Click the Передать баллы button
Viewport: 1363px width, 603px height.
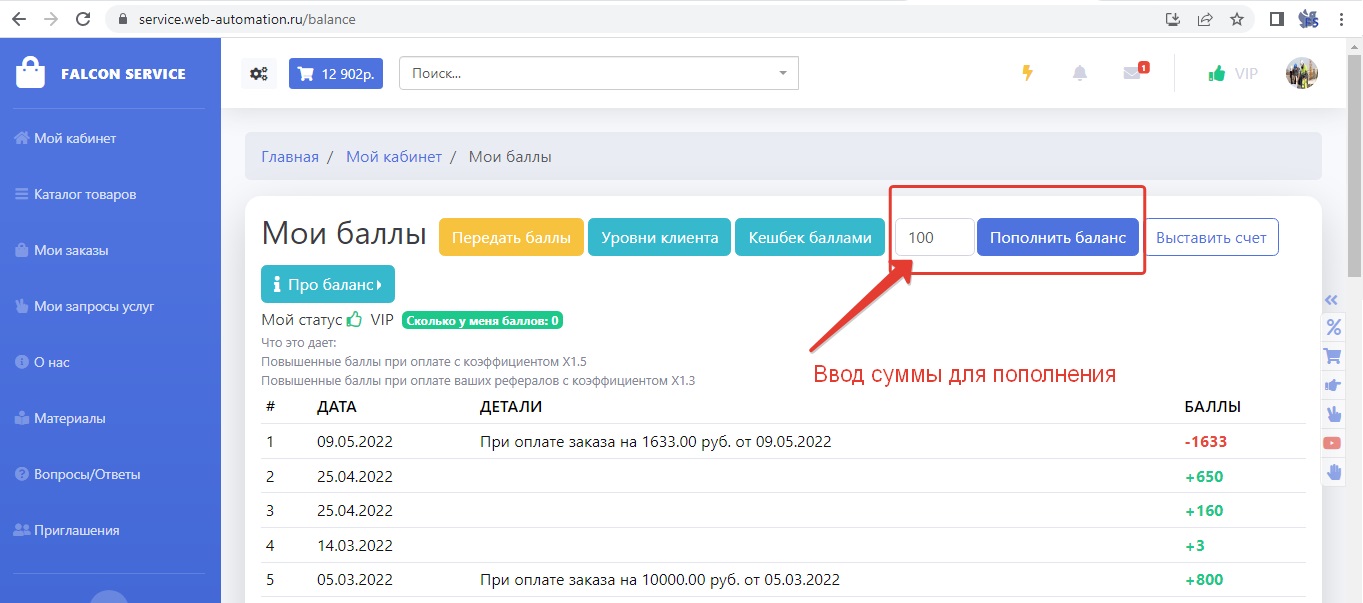click(x=511, y=238)
